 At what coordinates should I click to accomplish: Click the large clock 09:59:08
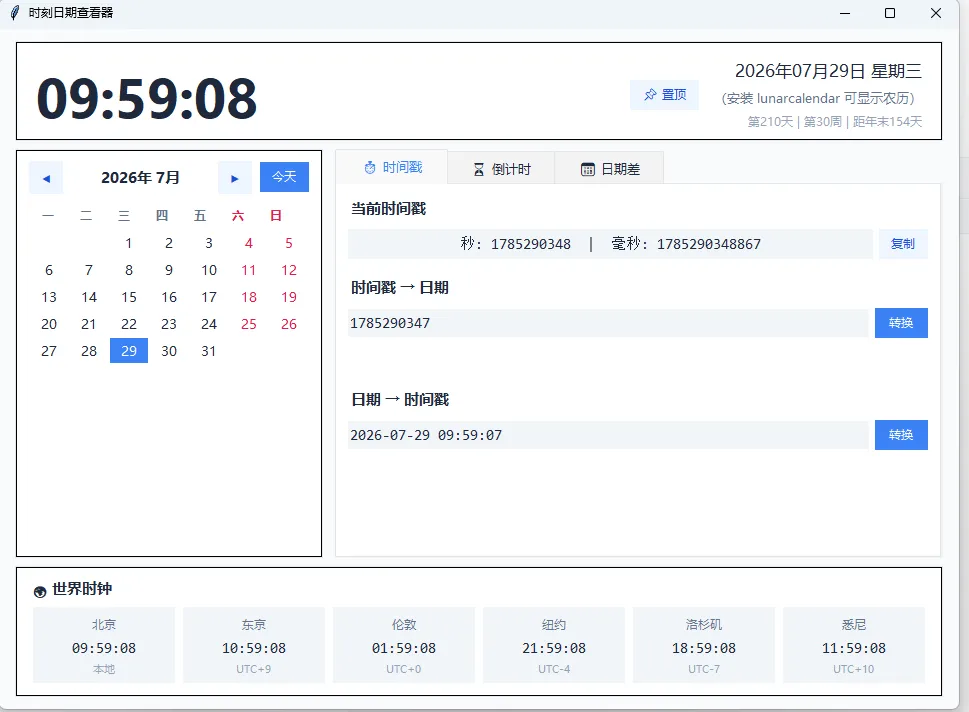pyautogui.click(x=146, y=98)
